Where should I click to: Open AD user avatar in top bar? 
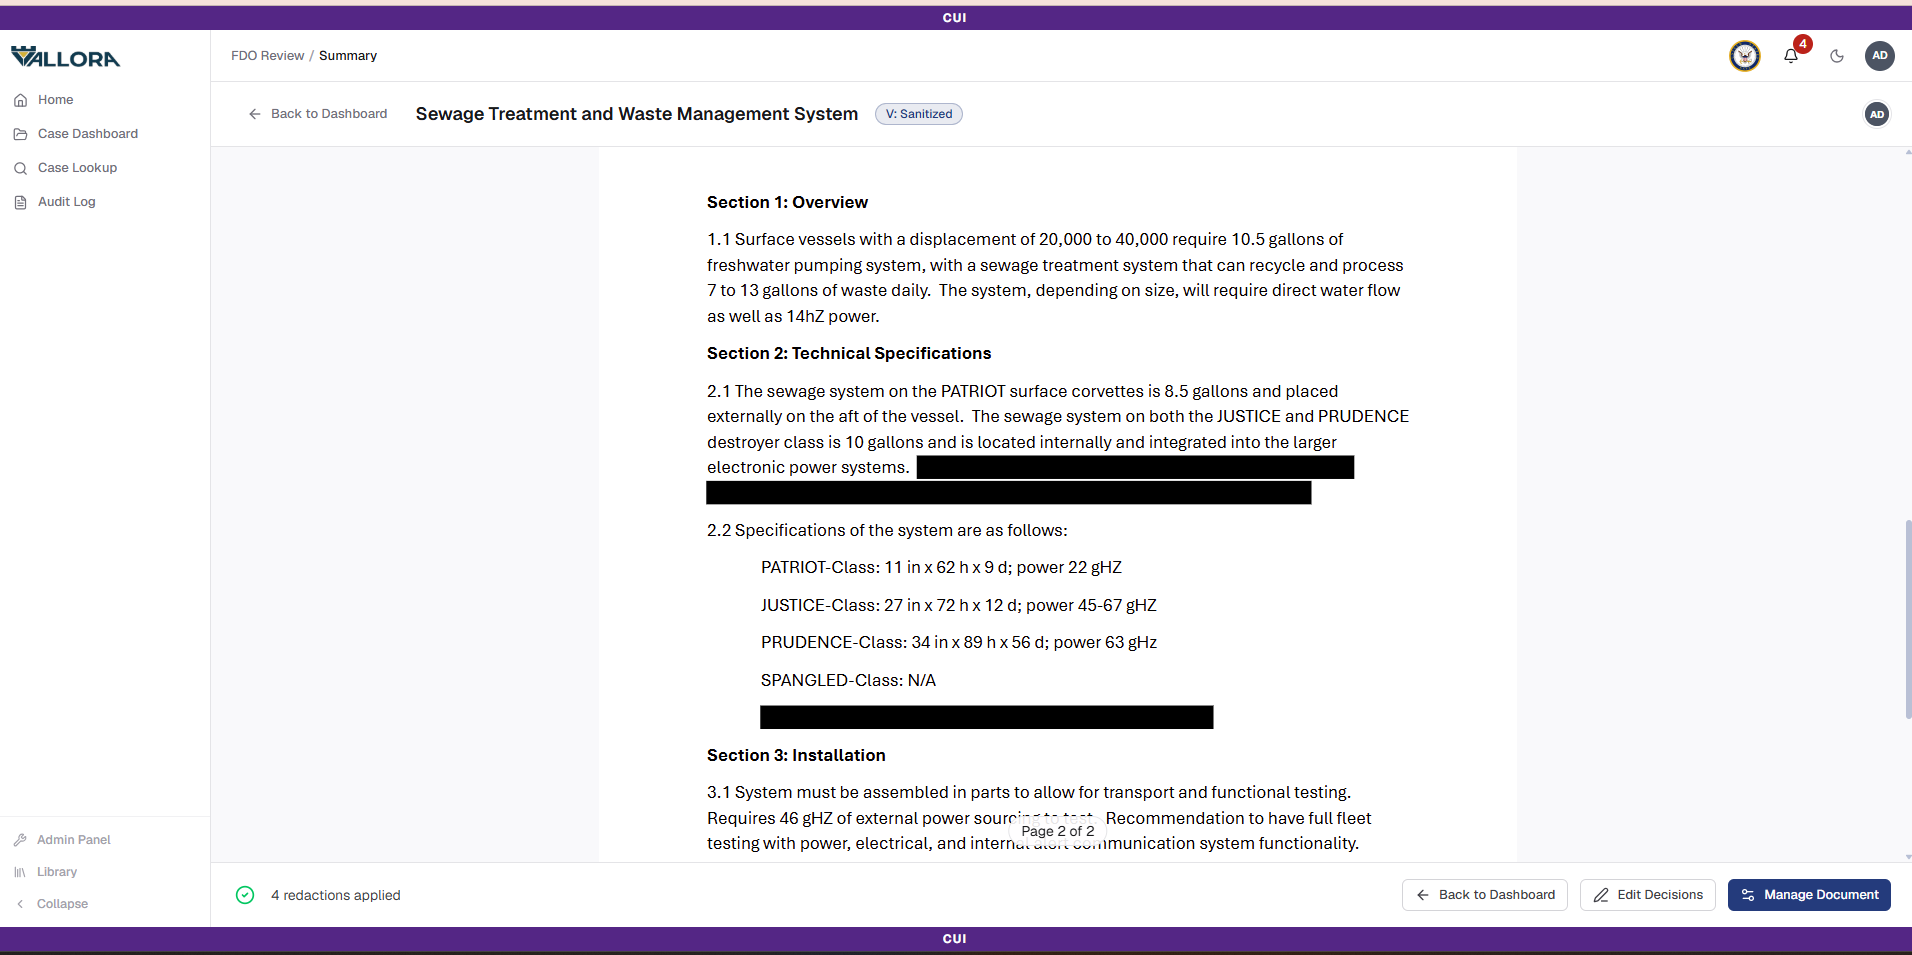click(x=1880, y=56)
